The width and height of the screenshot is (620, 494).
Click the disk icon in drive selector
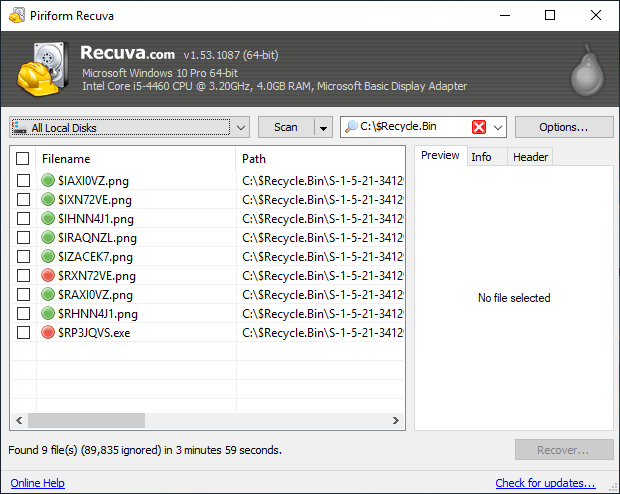[x=19, y=128]
